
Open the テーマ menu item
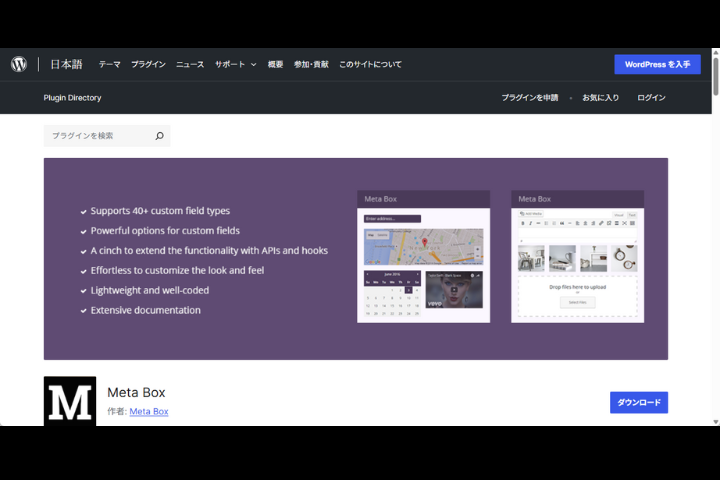point(109,64)
